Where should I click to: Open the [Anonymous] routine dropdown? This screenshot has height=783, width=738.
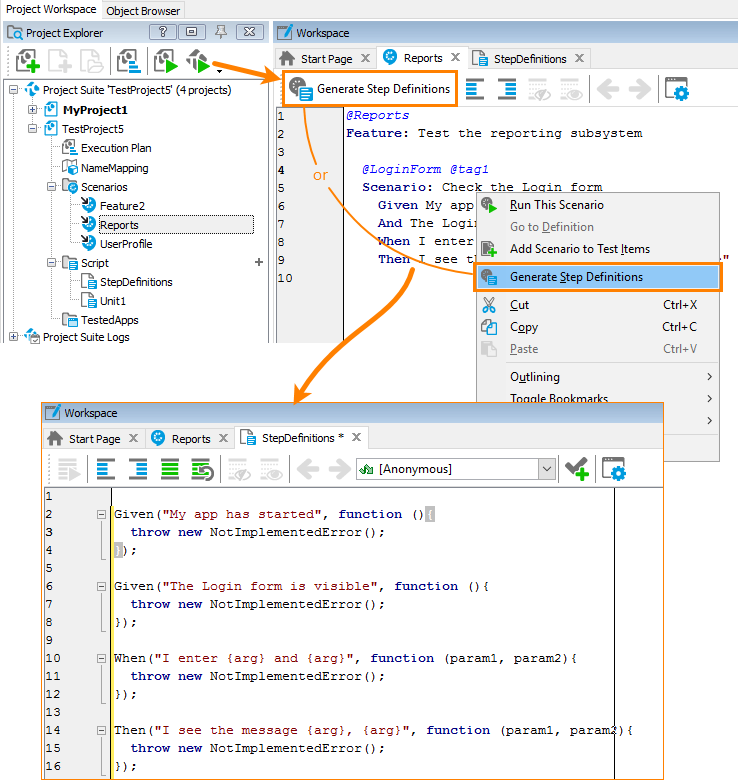click(546, 468)
